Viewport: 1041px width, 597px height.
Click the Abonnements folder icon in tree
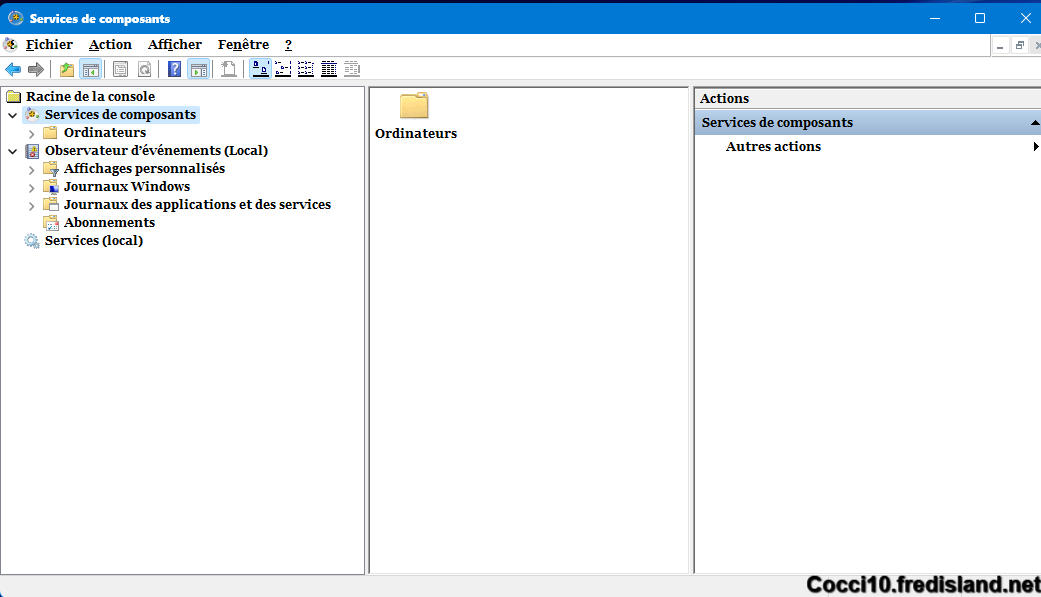coord(51,222)
